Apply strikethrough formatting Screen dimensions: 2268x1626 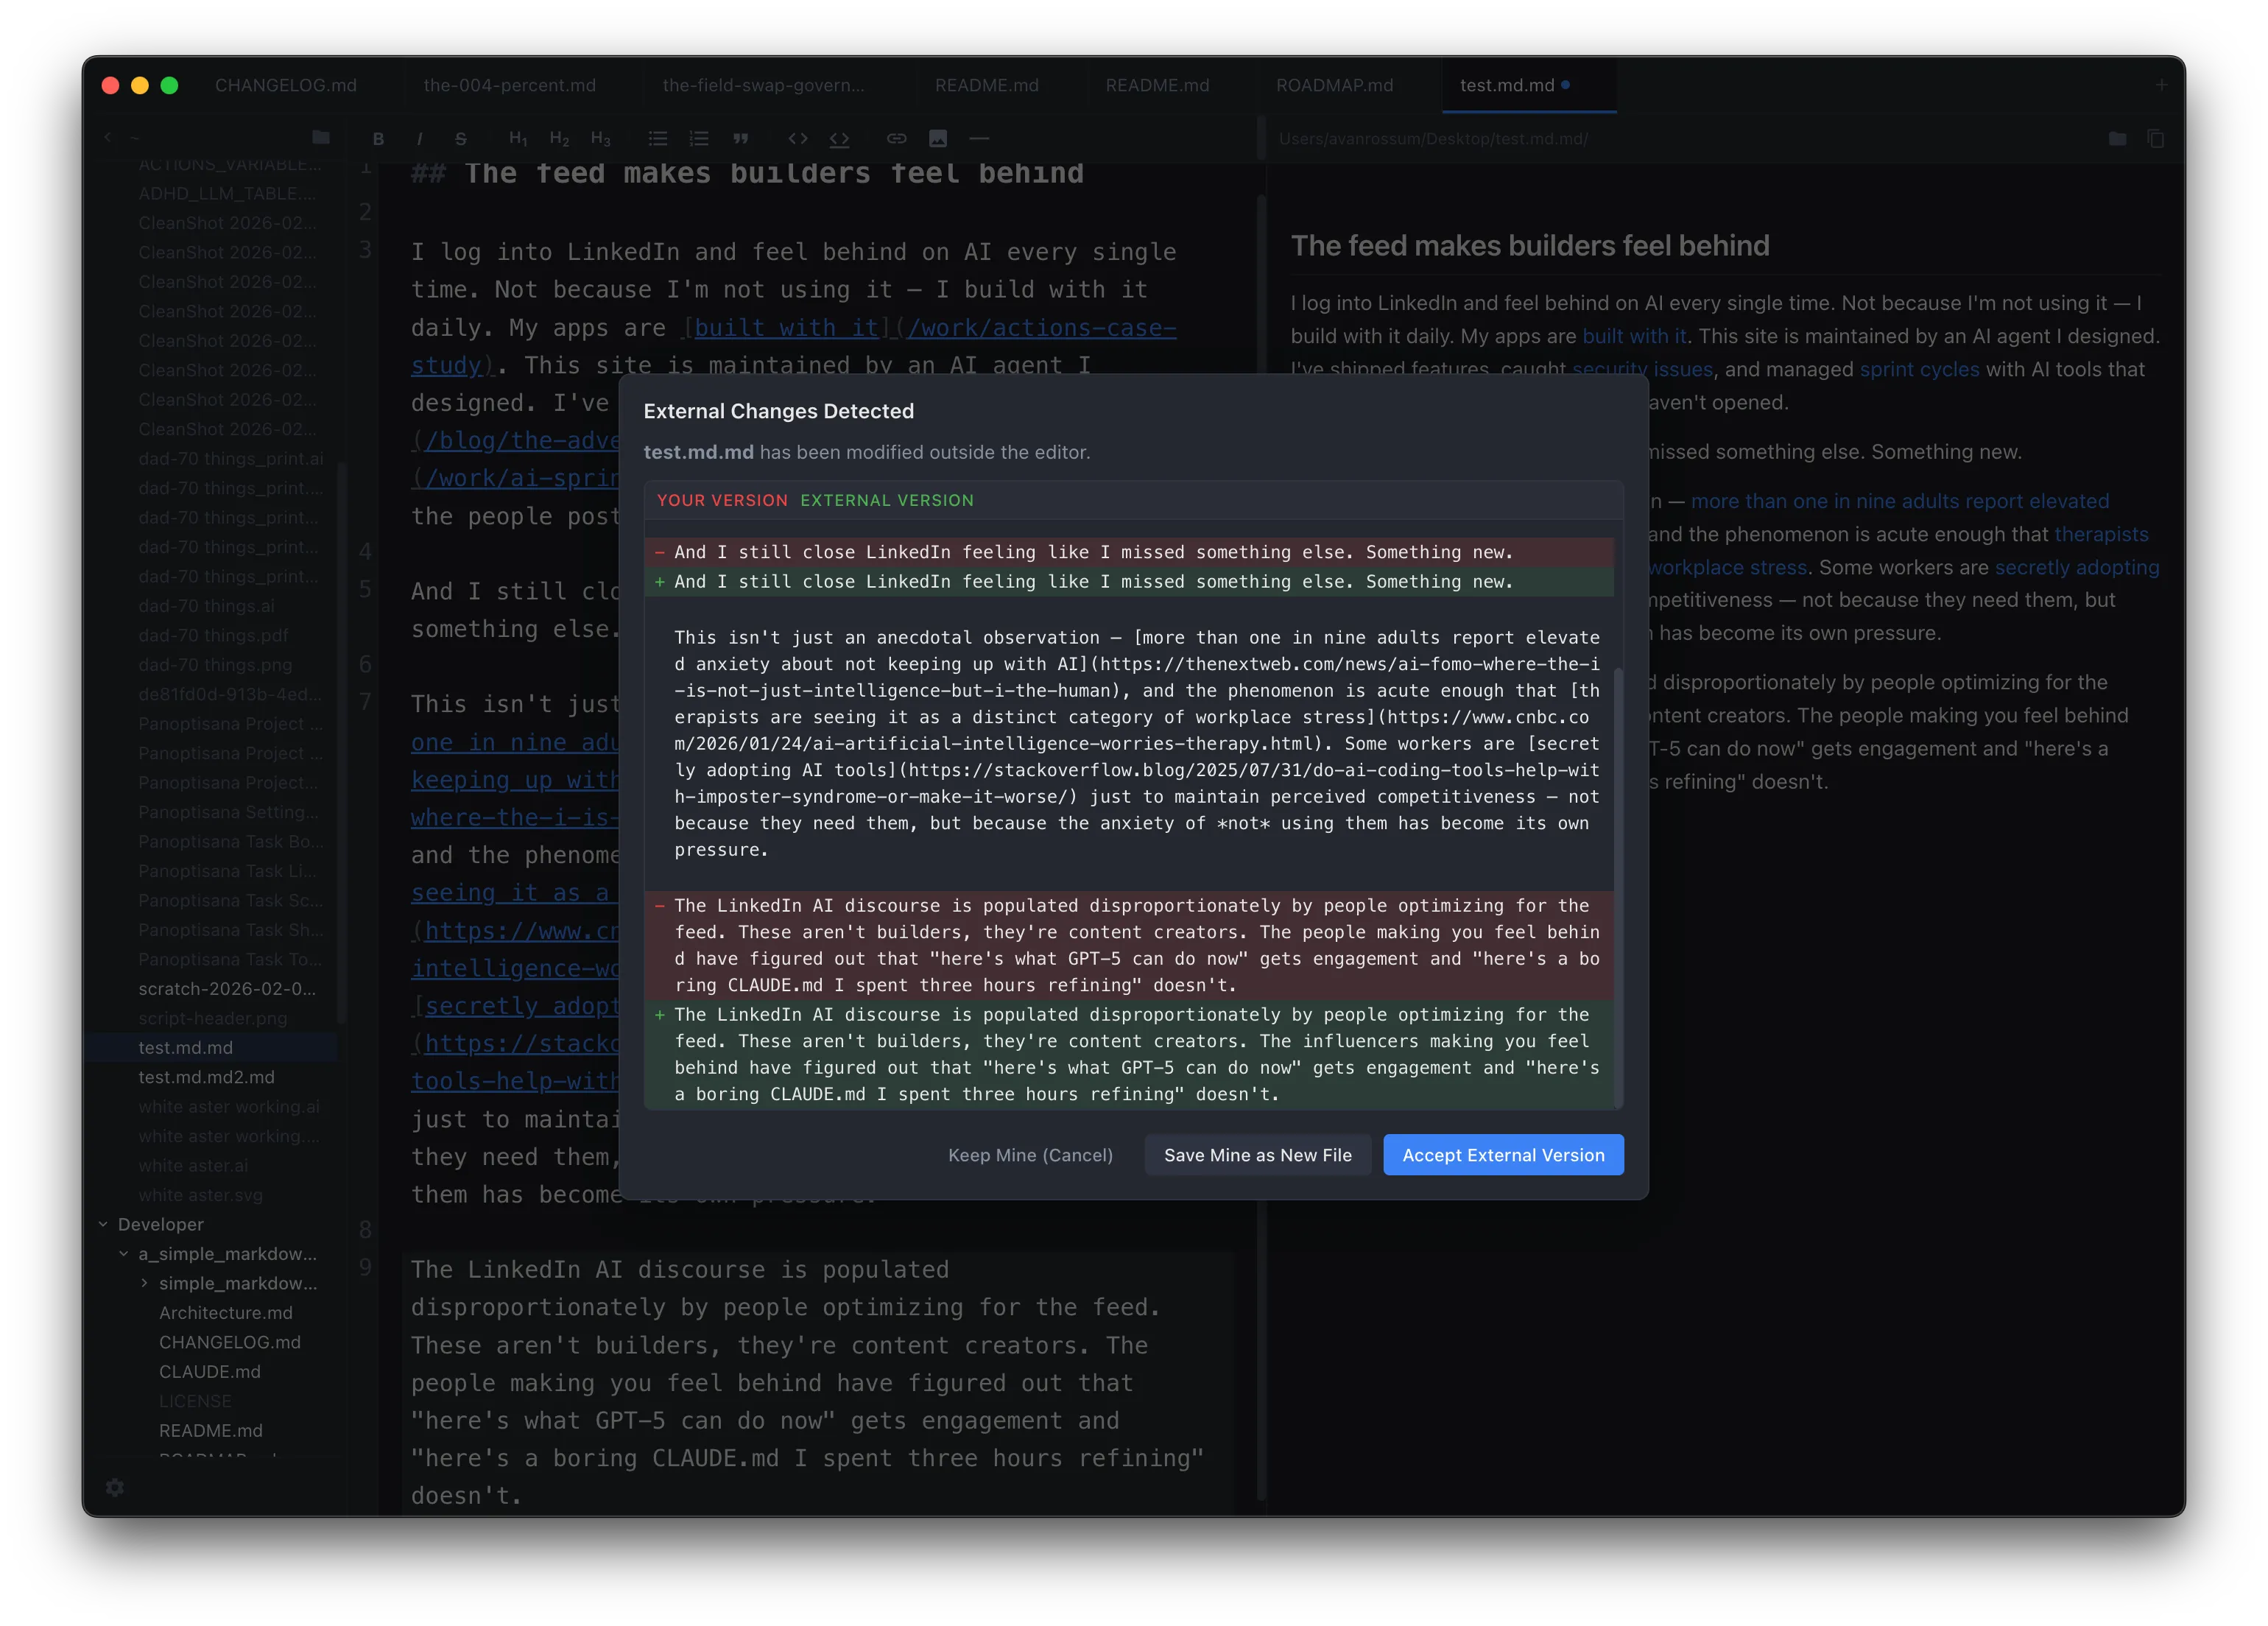(x=461, y=139)
